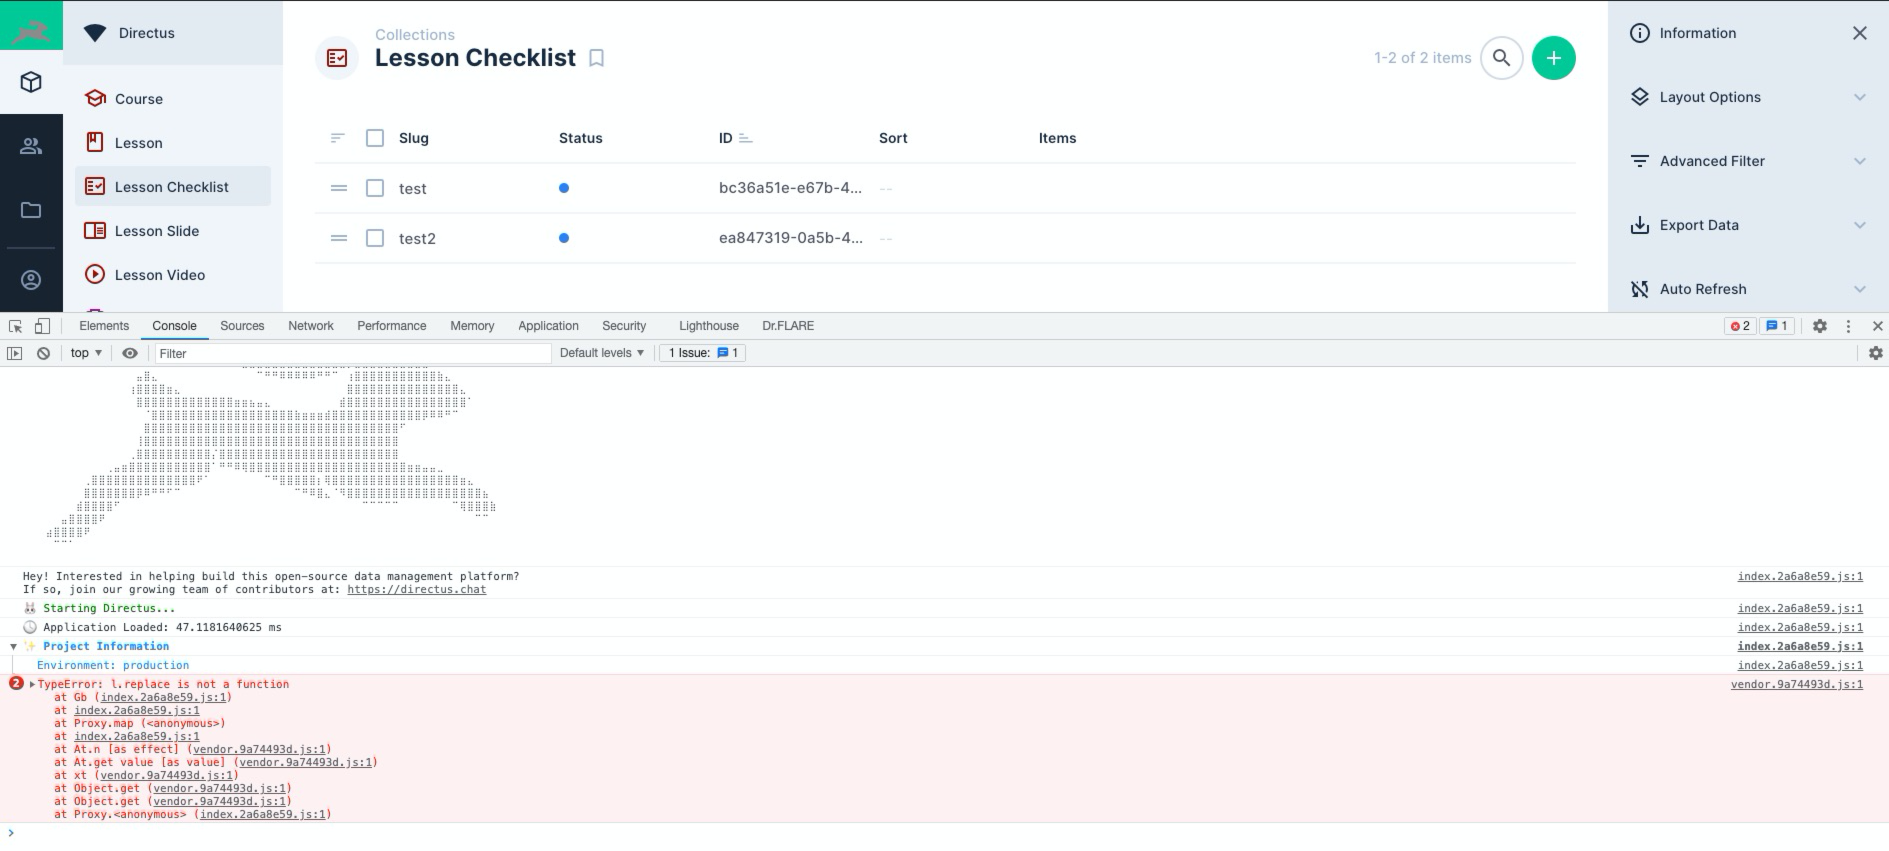Open DevTools settings gear icon
Viewport: 1889px width, 851px height.
pyautogui.click(x=1820, y=326)
